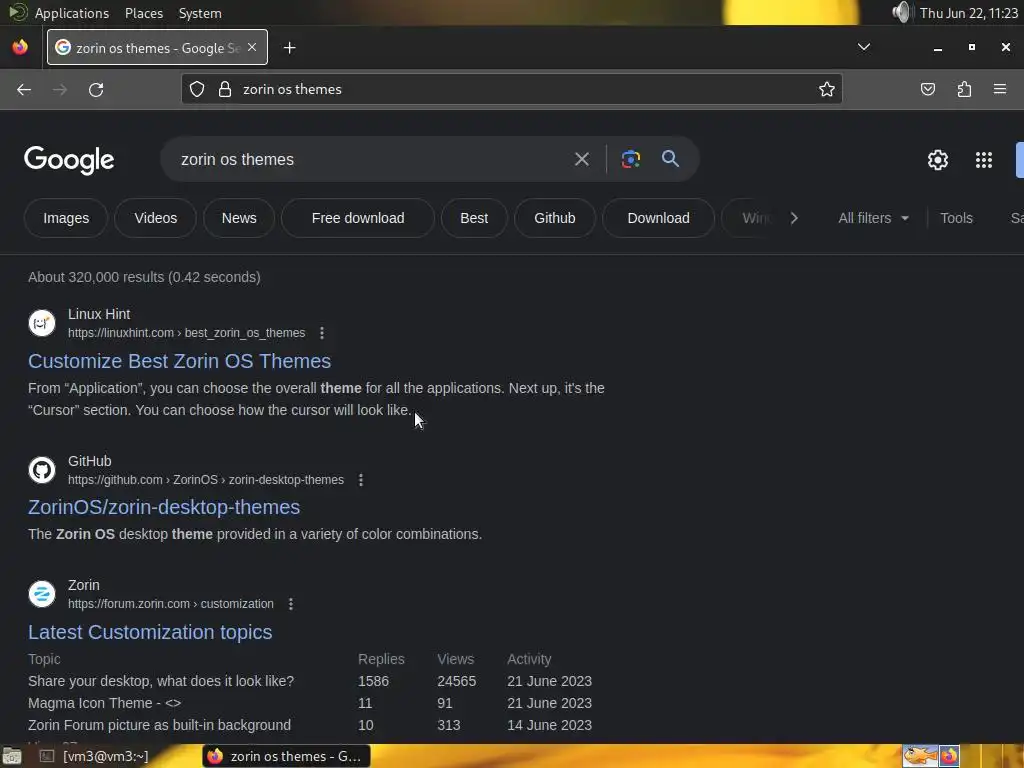
Task: Click 'About 320,000 results' text
Action: [x=97, y=277]
